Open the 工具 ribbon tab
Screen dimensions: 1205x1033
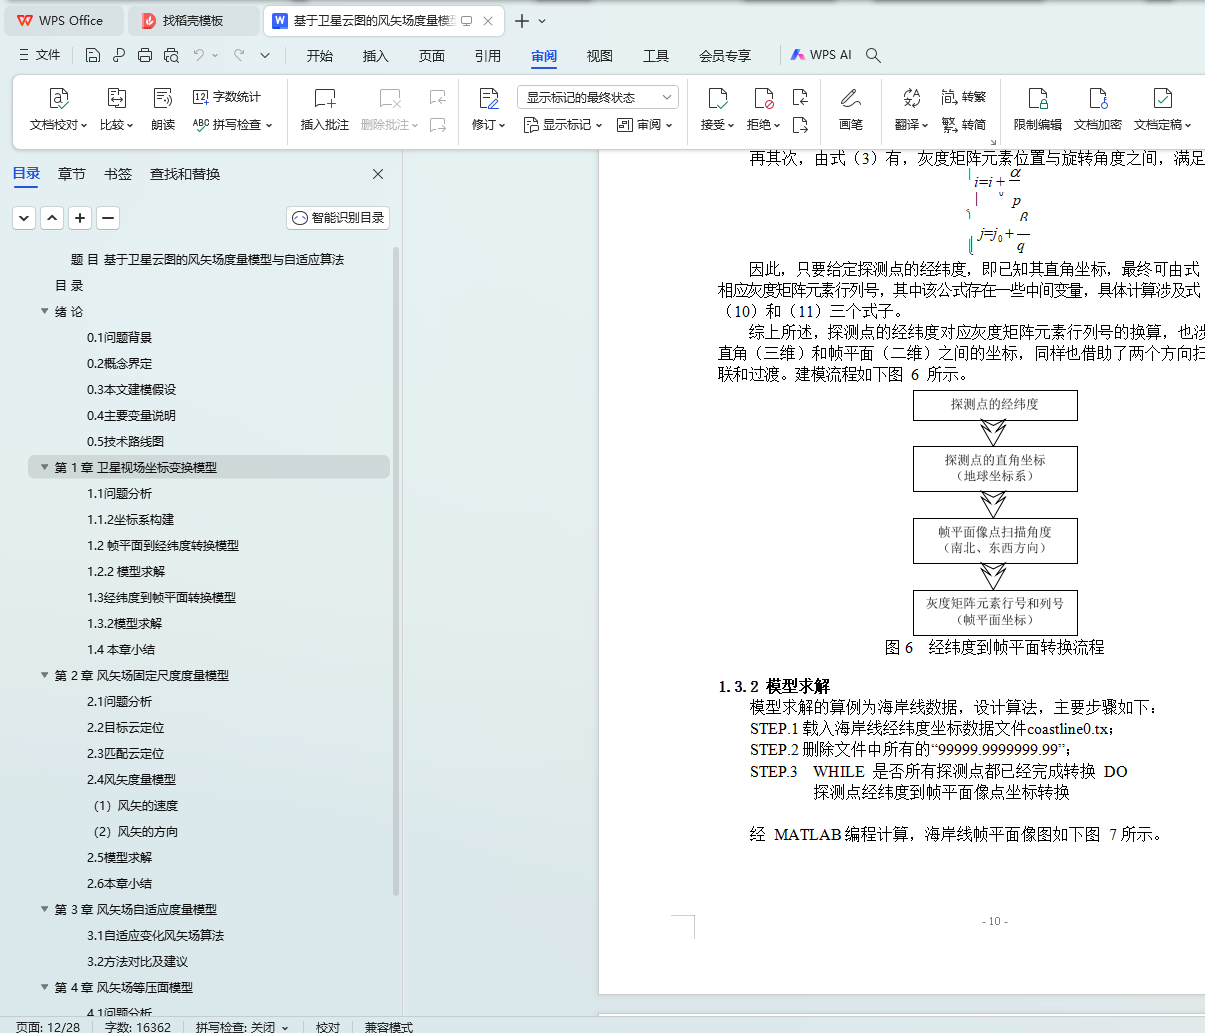(656, 56)
